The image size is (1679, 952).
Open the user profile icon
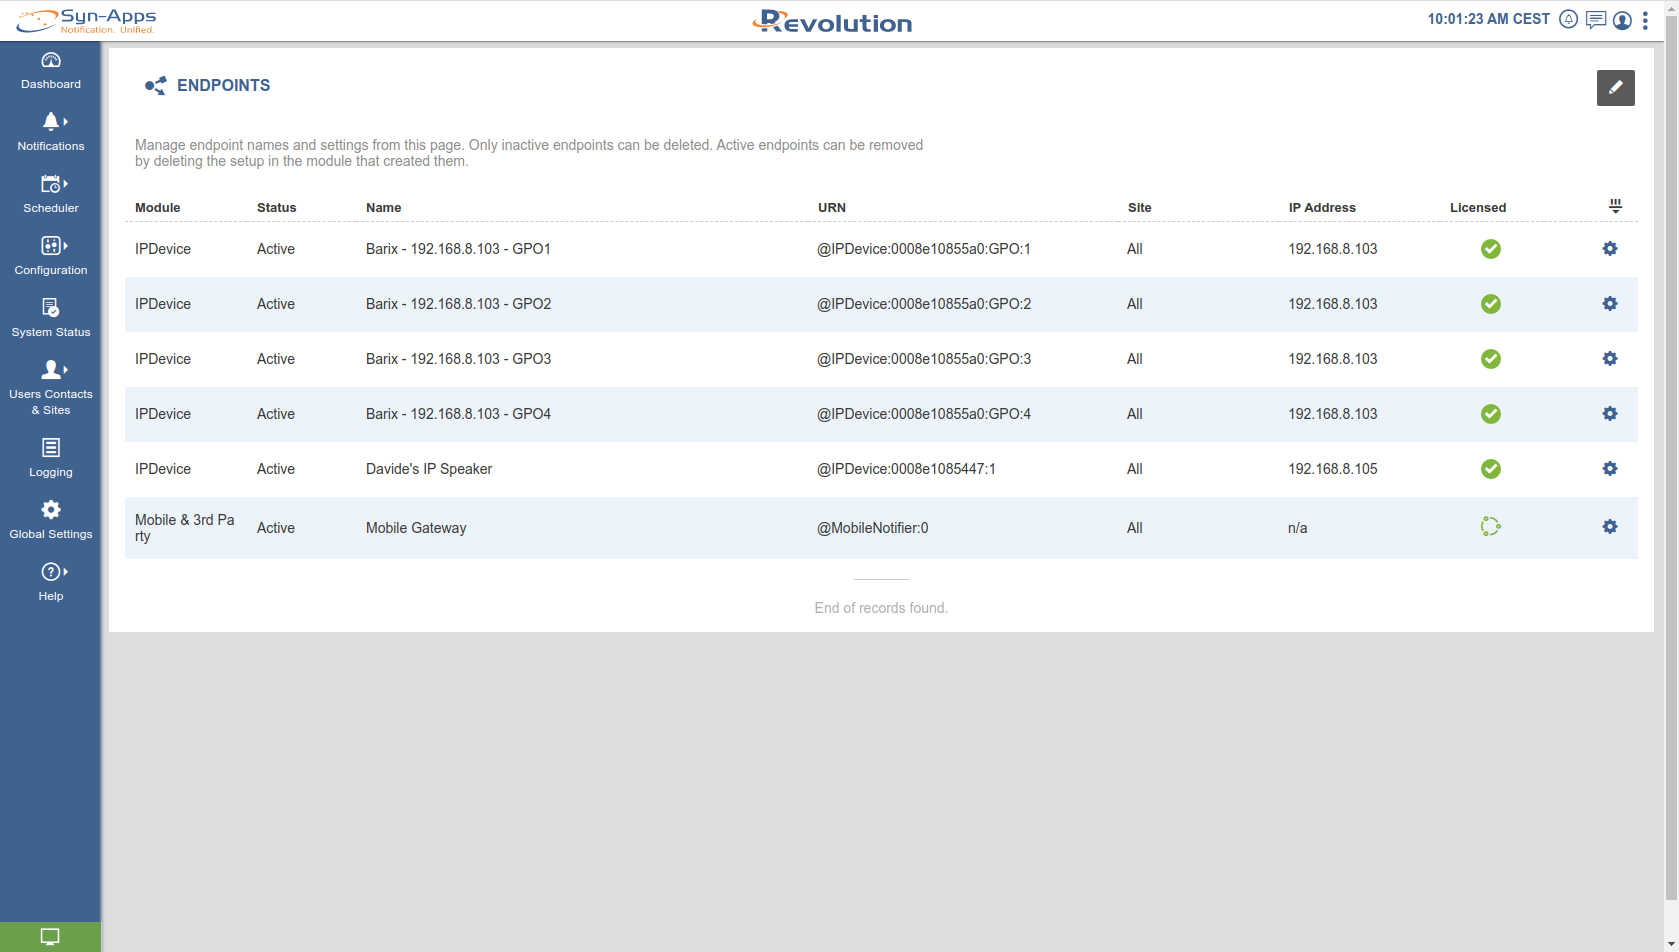(1622, 20)
